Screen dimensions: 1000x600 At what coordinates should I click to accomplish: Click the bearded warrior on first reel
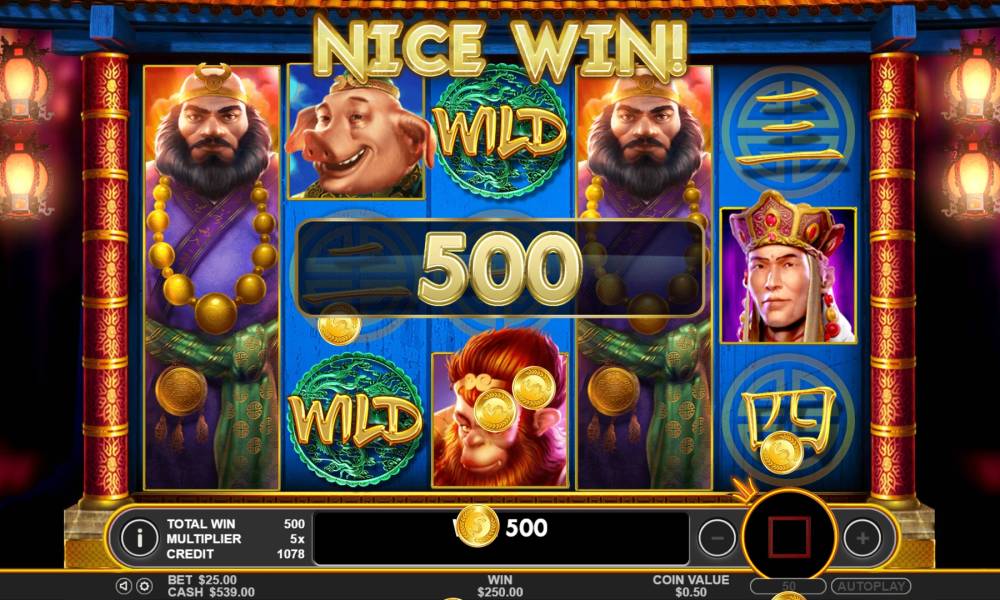212,276
